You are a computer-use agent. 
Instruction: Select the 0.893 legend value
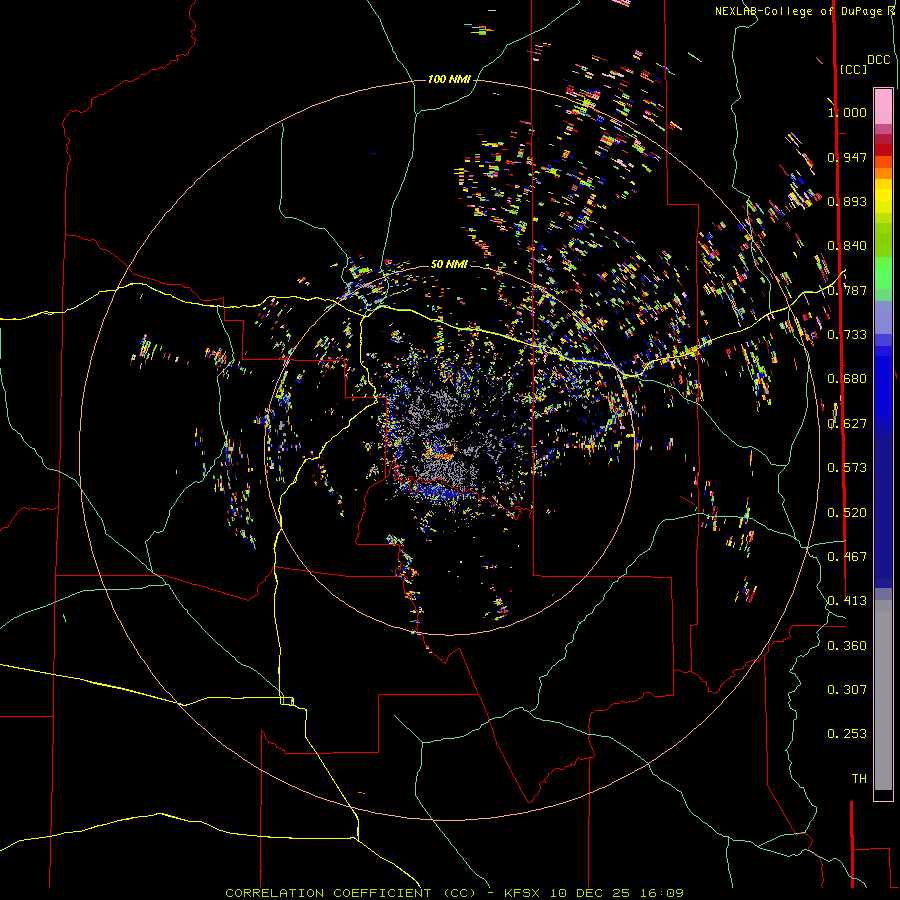pos(847,201)
